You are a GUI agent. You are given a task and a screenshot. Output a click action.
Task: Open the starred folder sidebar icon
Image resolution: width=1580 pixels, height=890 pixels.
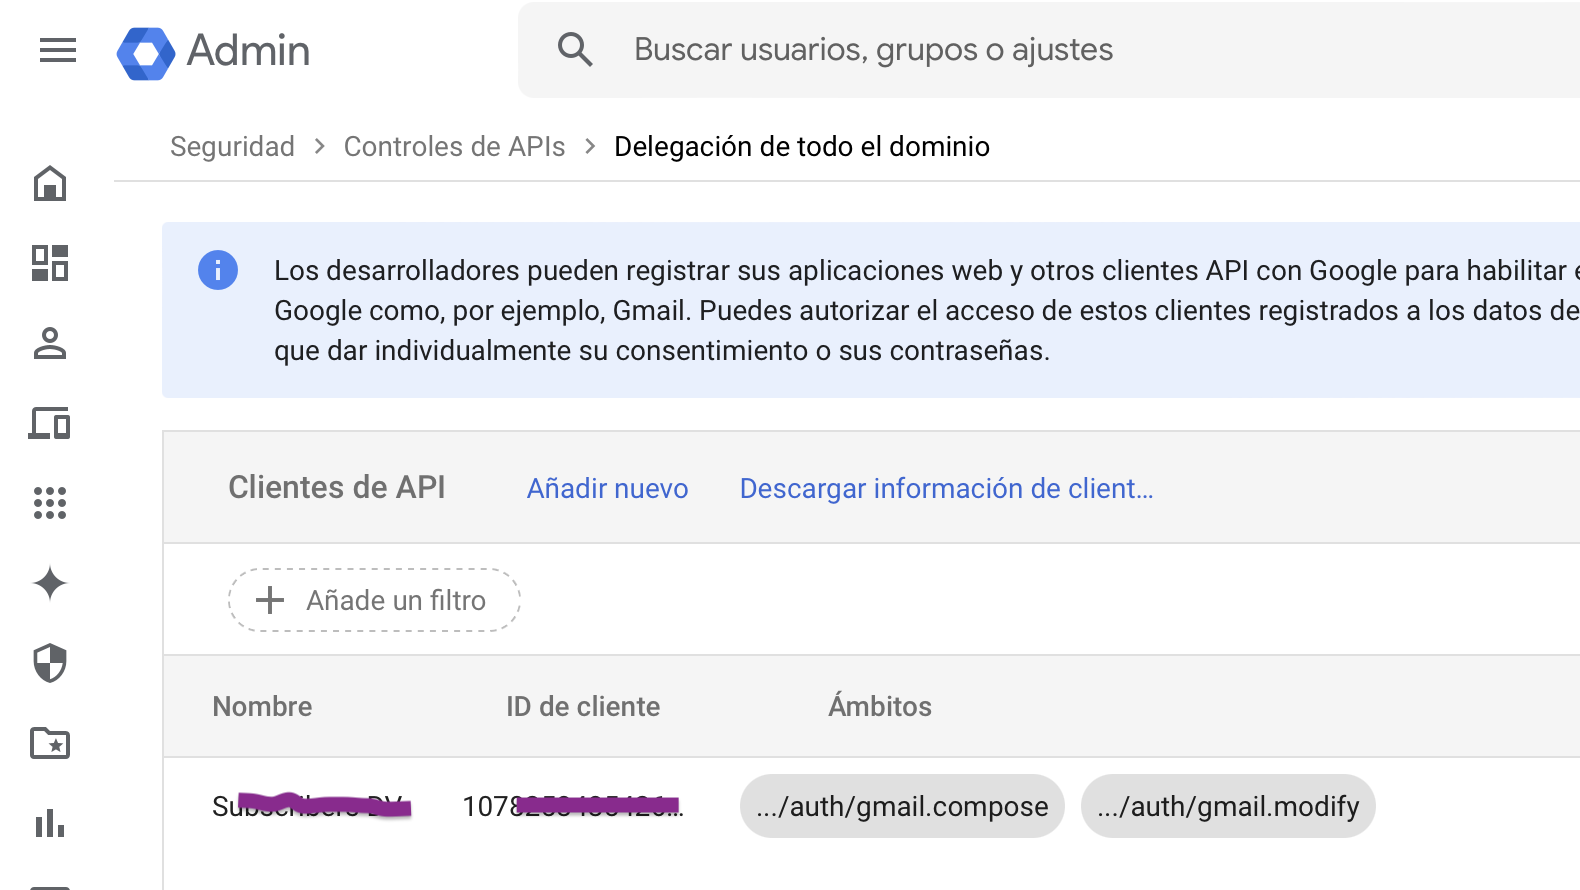click(x=50, y=743)
